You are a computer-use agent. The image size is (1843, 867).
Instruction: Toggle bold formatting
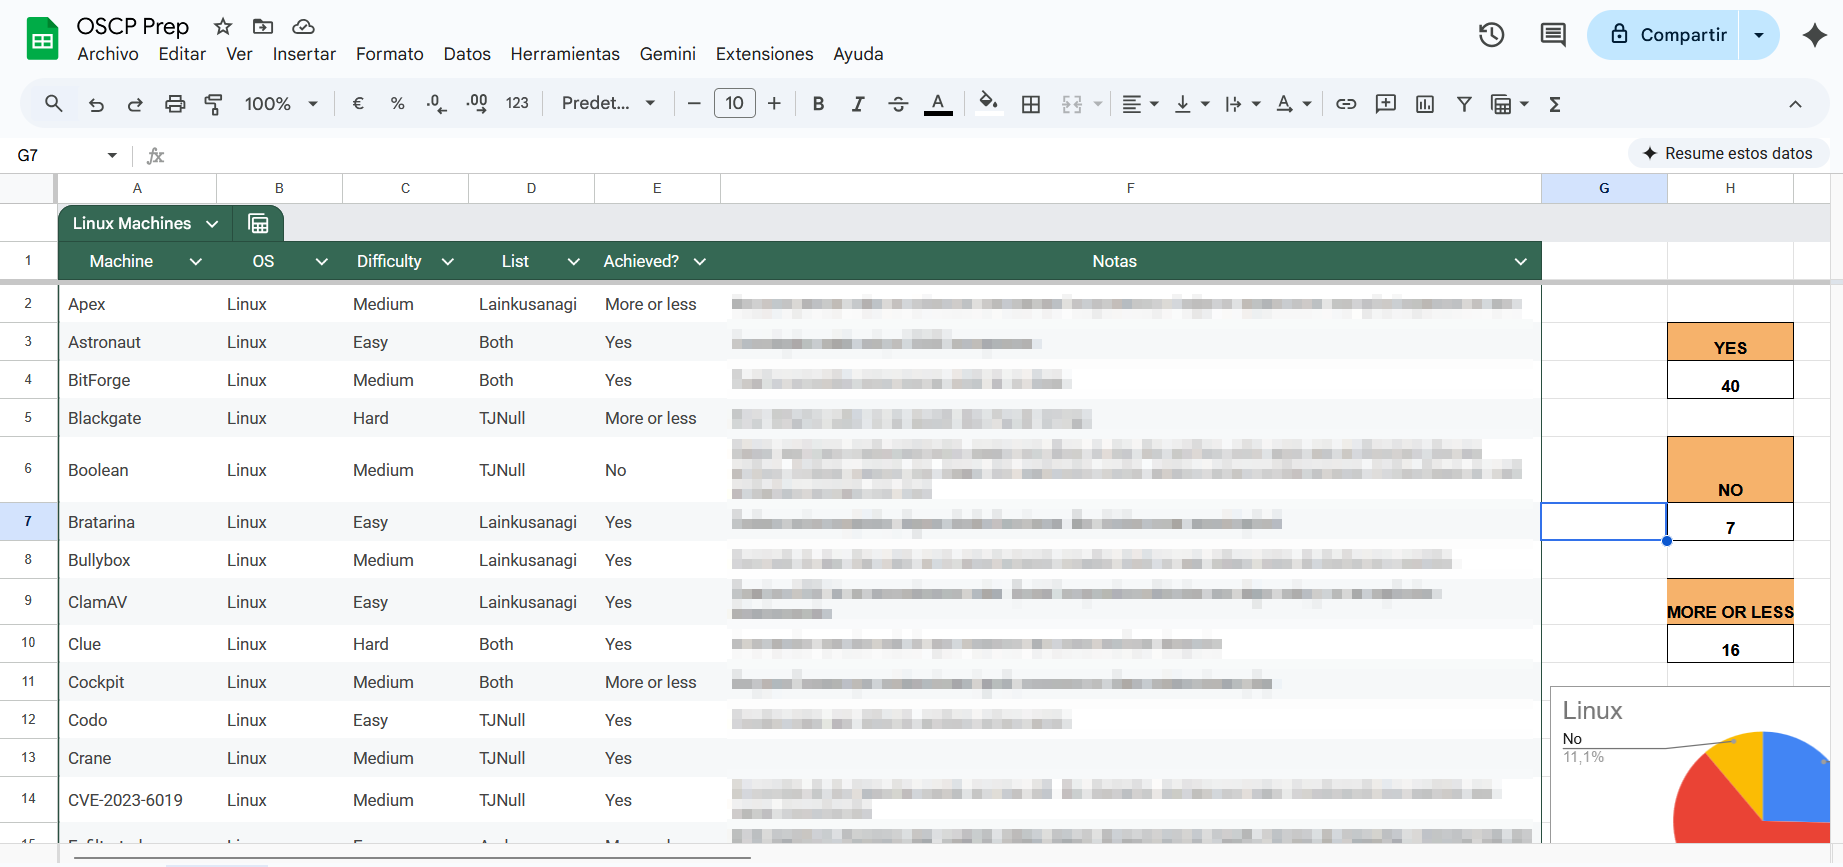818,104
